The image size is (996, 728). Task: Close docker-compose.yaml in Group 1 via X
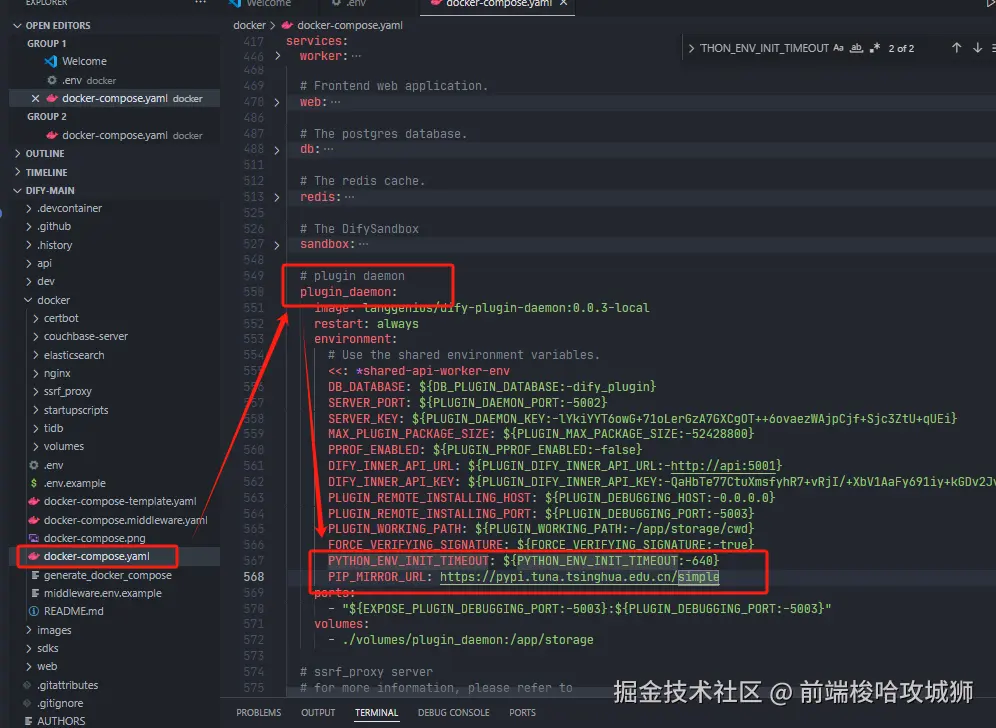click(x=36, y=98)
